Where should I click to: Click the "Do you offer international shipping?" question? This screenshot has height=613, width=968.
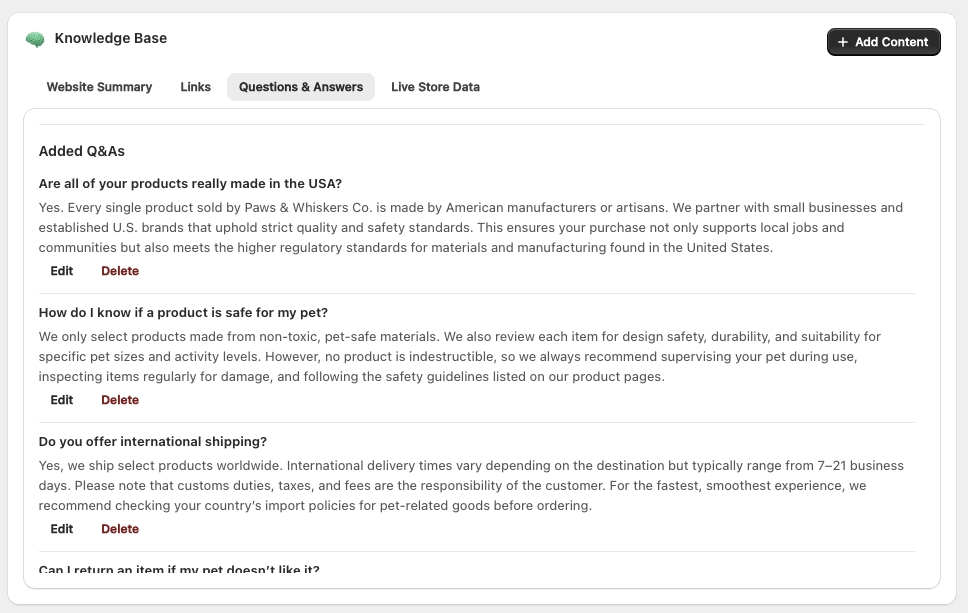click(x=152, y=442)
